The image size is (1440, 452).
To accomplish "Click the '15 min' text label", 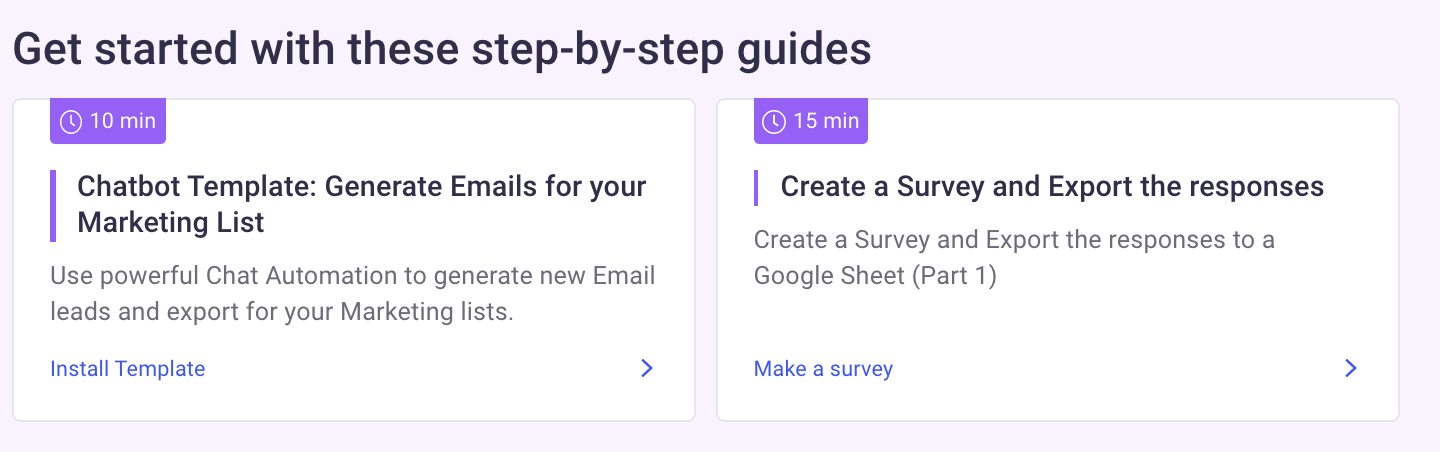I will tap(826, 121).
